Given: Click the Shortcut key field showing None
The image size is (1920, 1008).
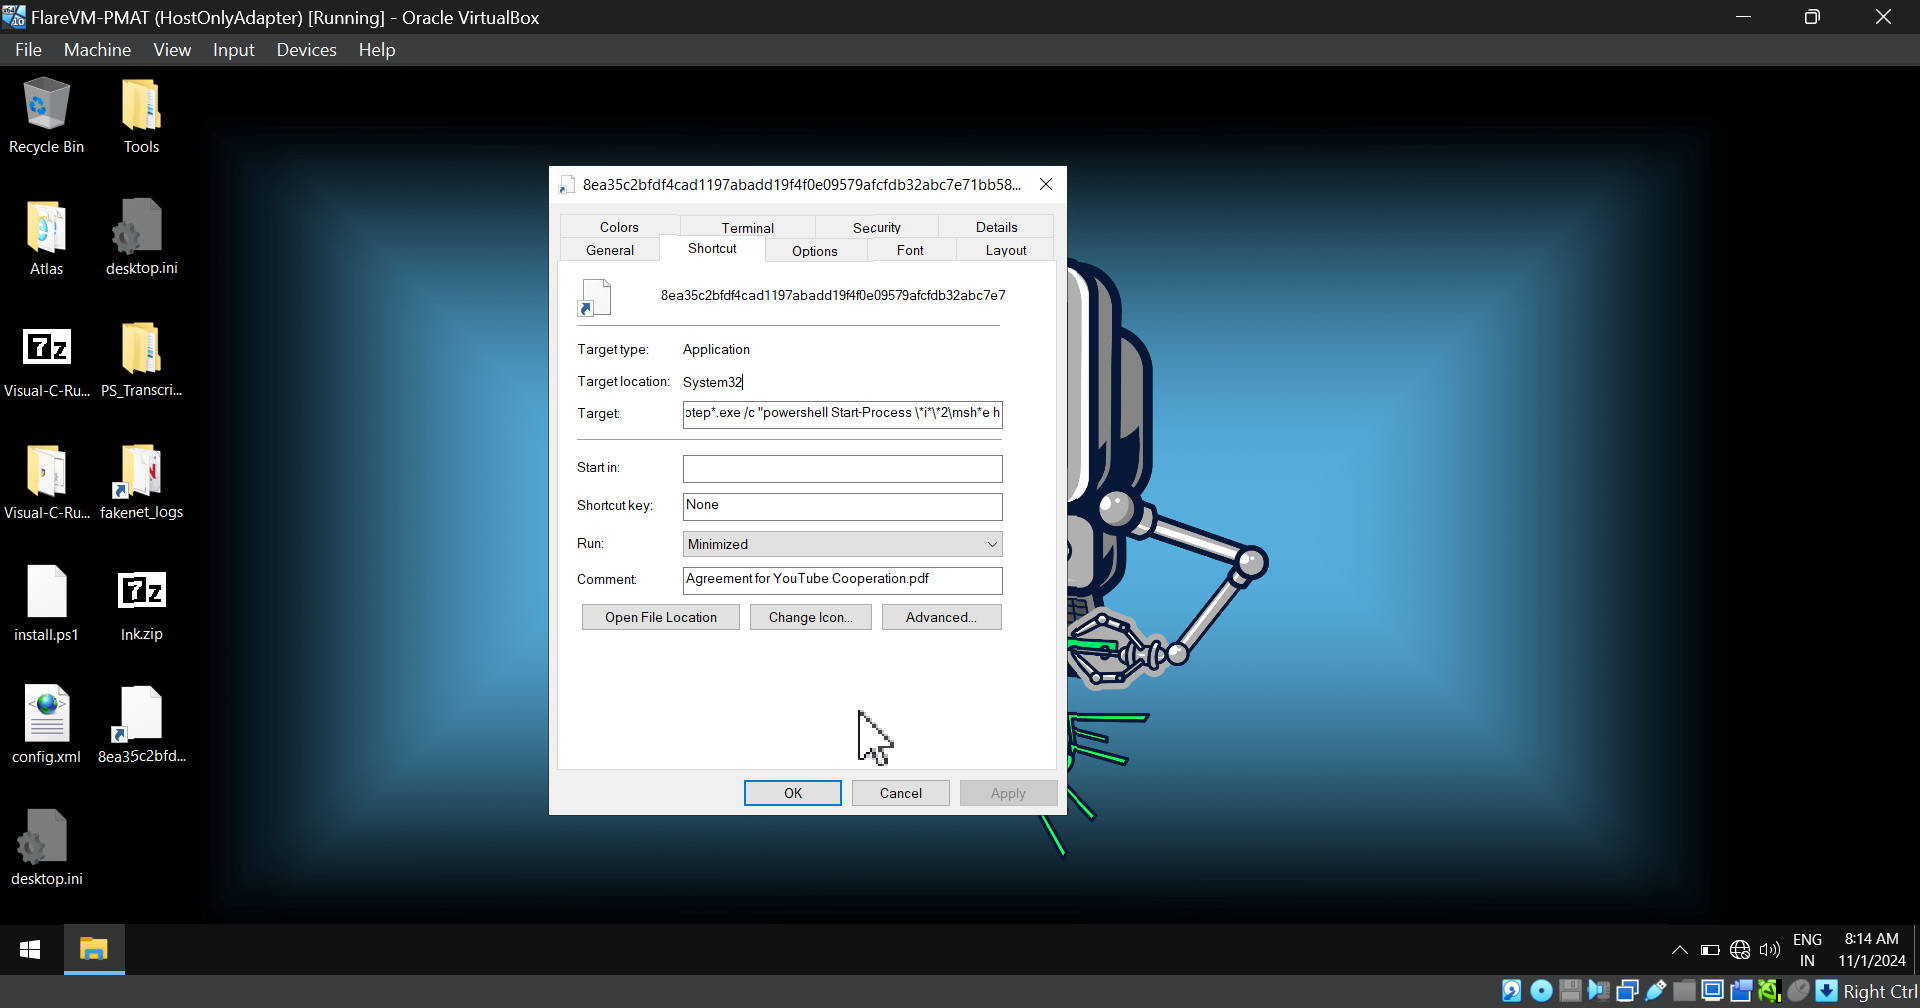Looking at the screenshot, I should 842,506.
